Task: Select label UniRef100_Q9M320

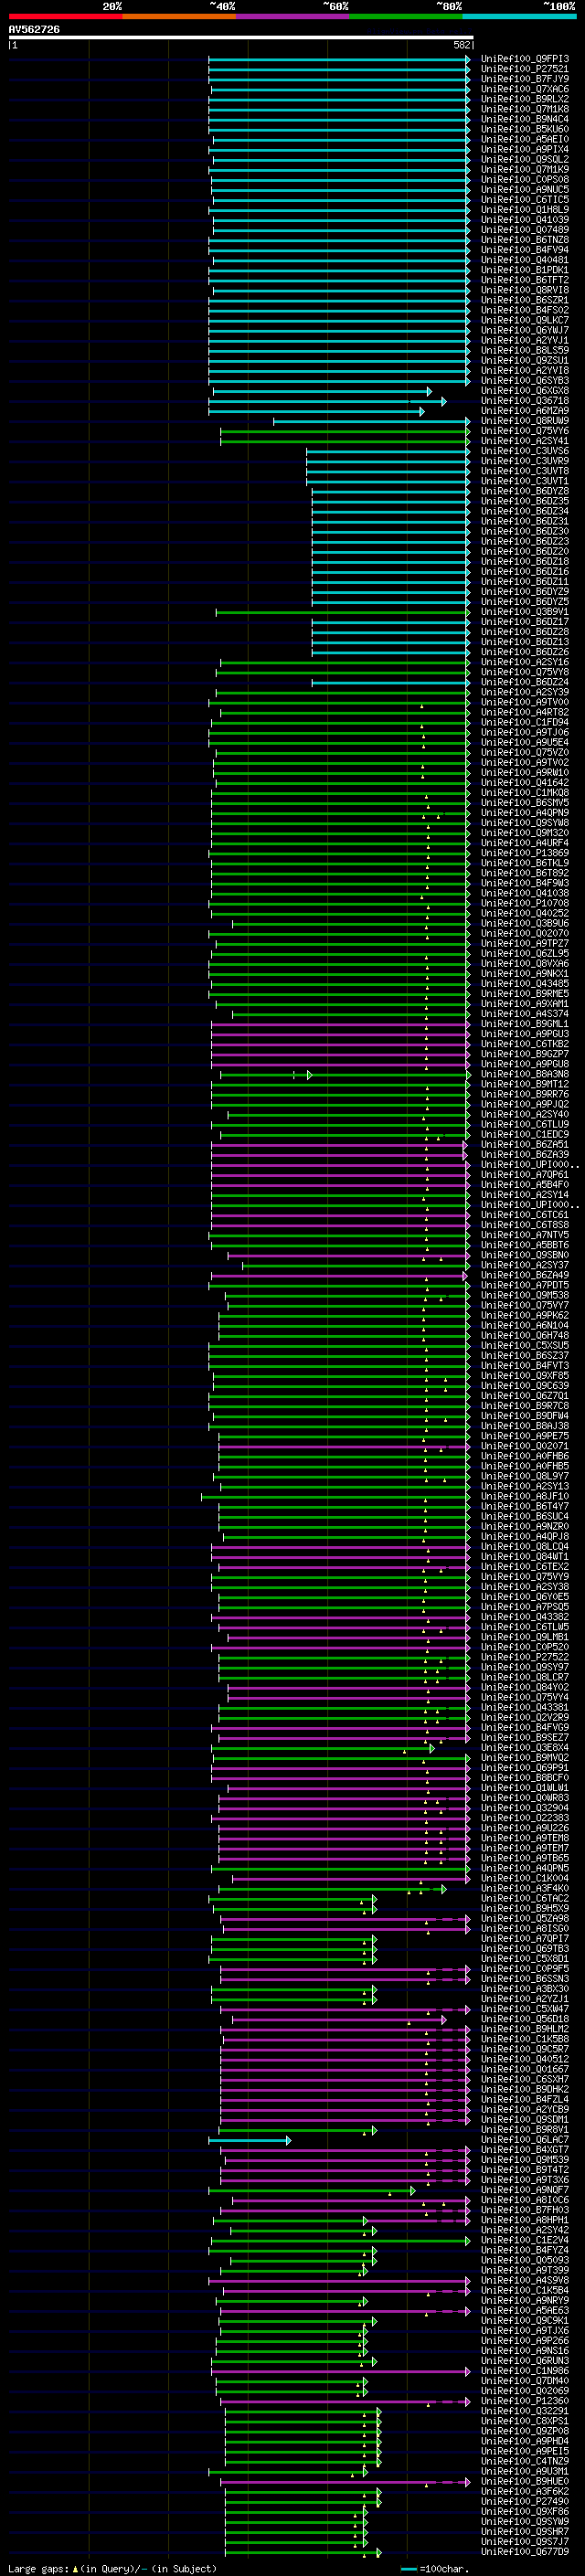Action: 524,832
